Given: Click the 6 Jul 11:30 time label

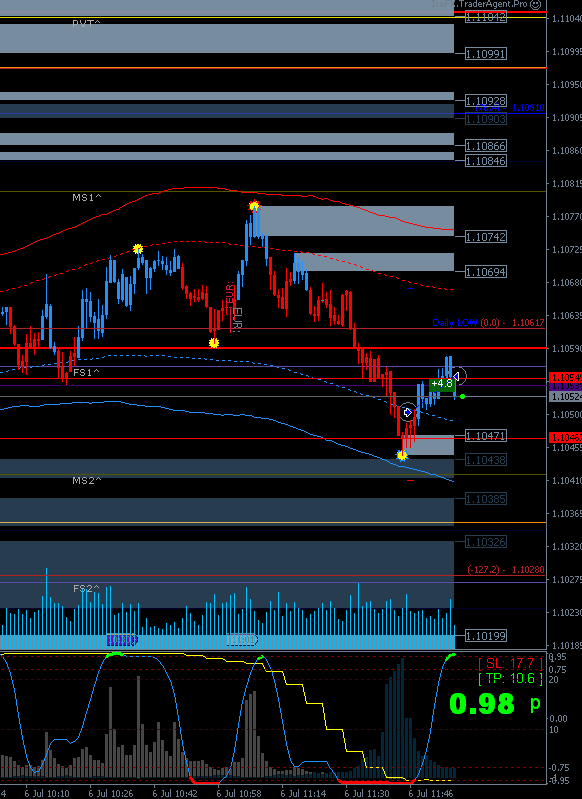Looking at the screenshot, I should pyautogui.click(x=369, y=794).
